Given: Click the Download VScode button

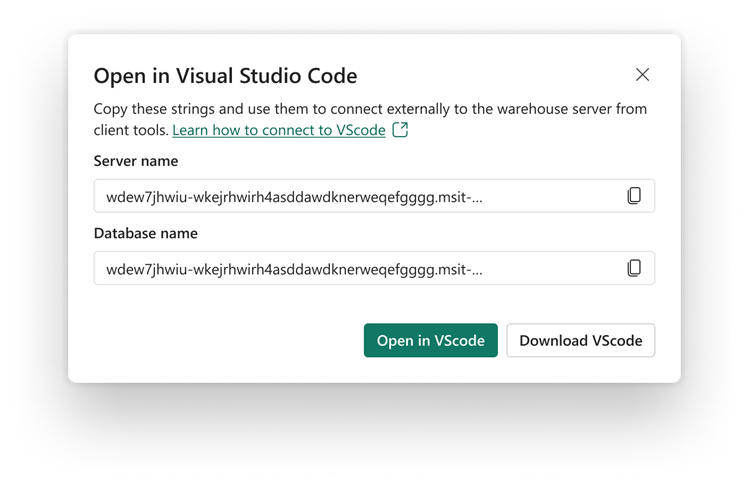Looking at the screenshot, I should tap(580, 340).
